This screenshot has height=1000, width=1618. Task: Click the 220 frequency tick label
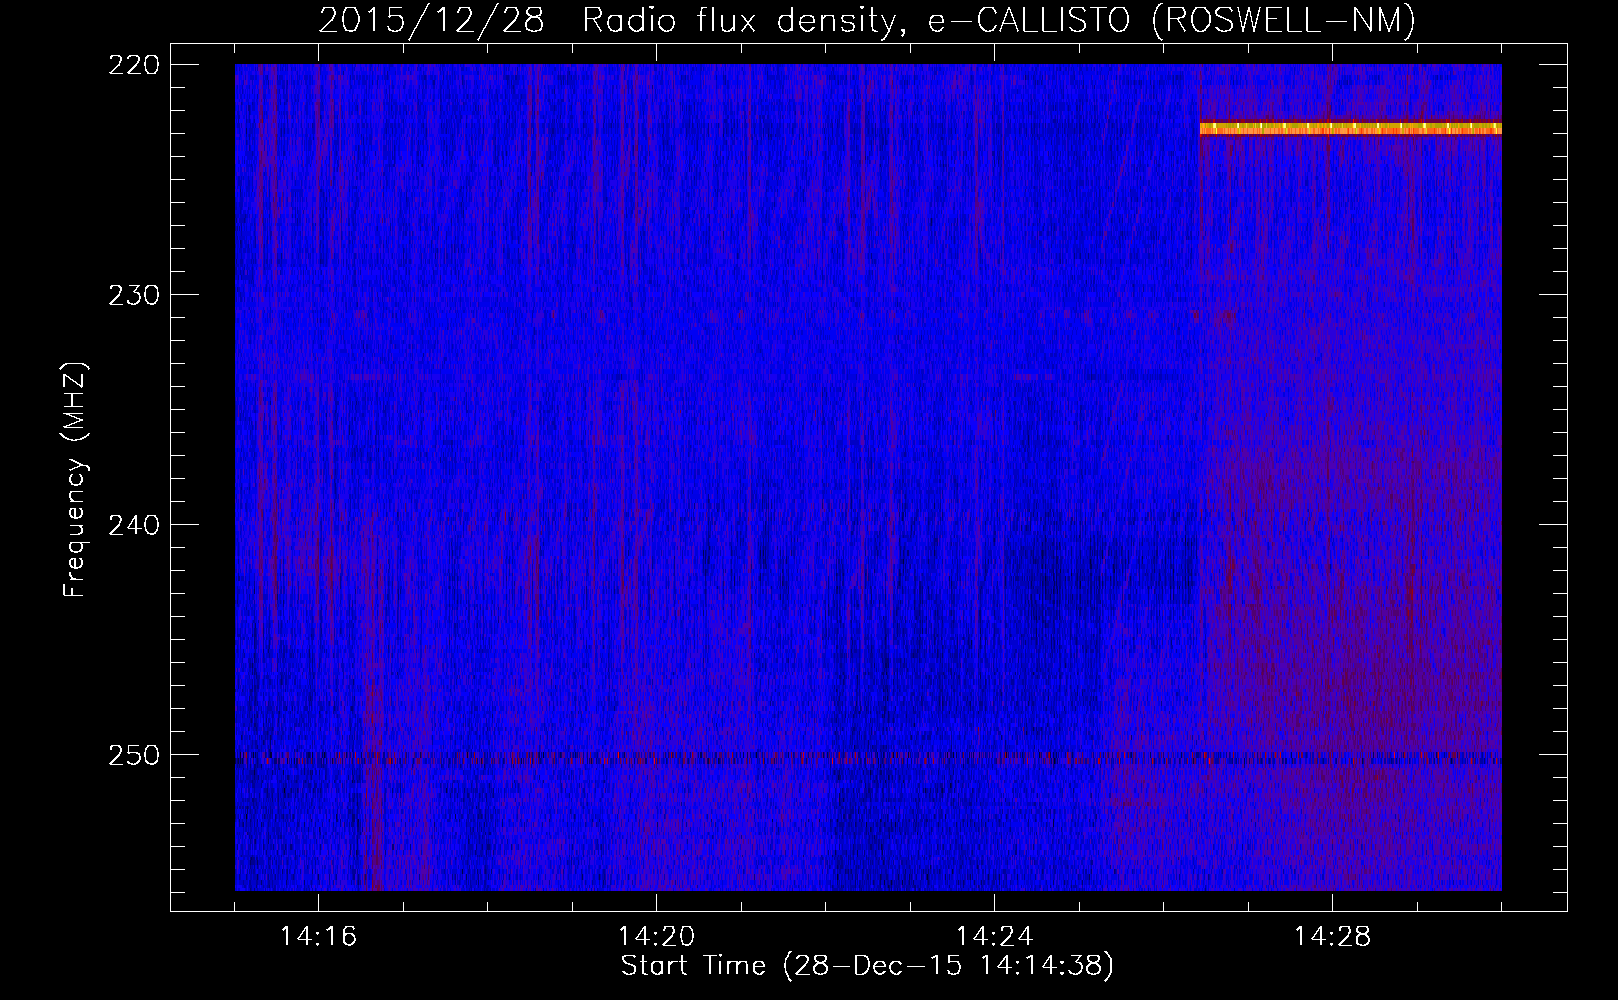tap(133, 65)
